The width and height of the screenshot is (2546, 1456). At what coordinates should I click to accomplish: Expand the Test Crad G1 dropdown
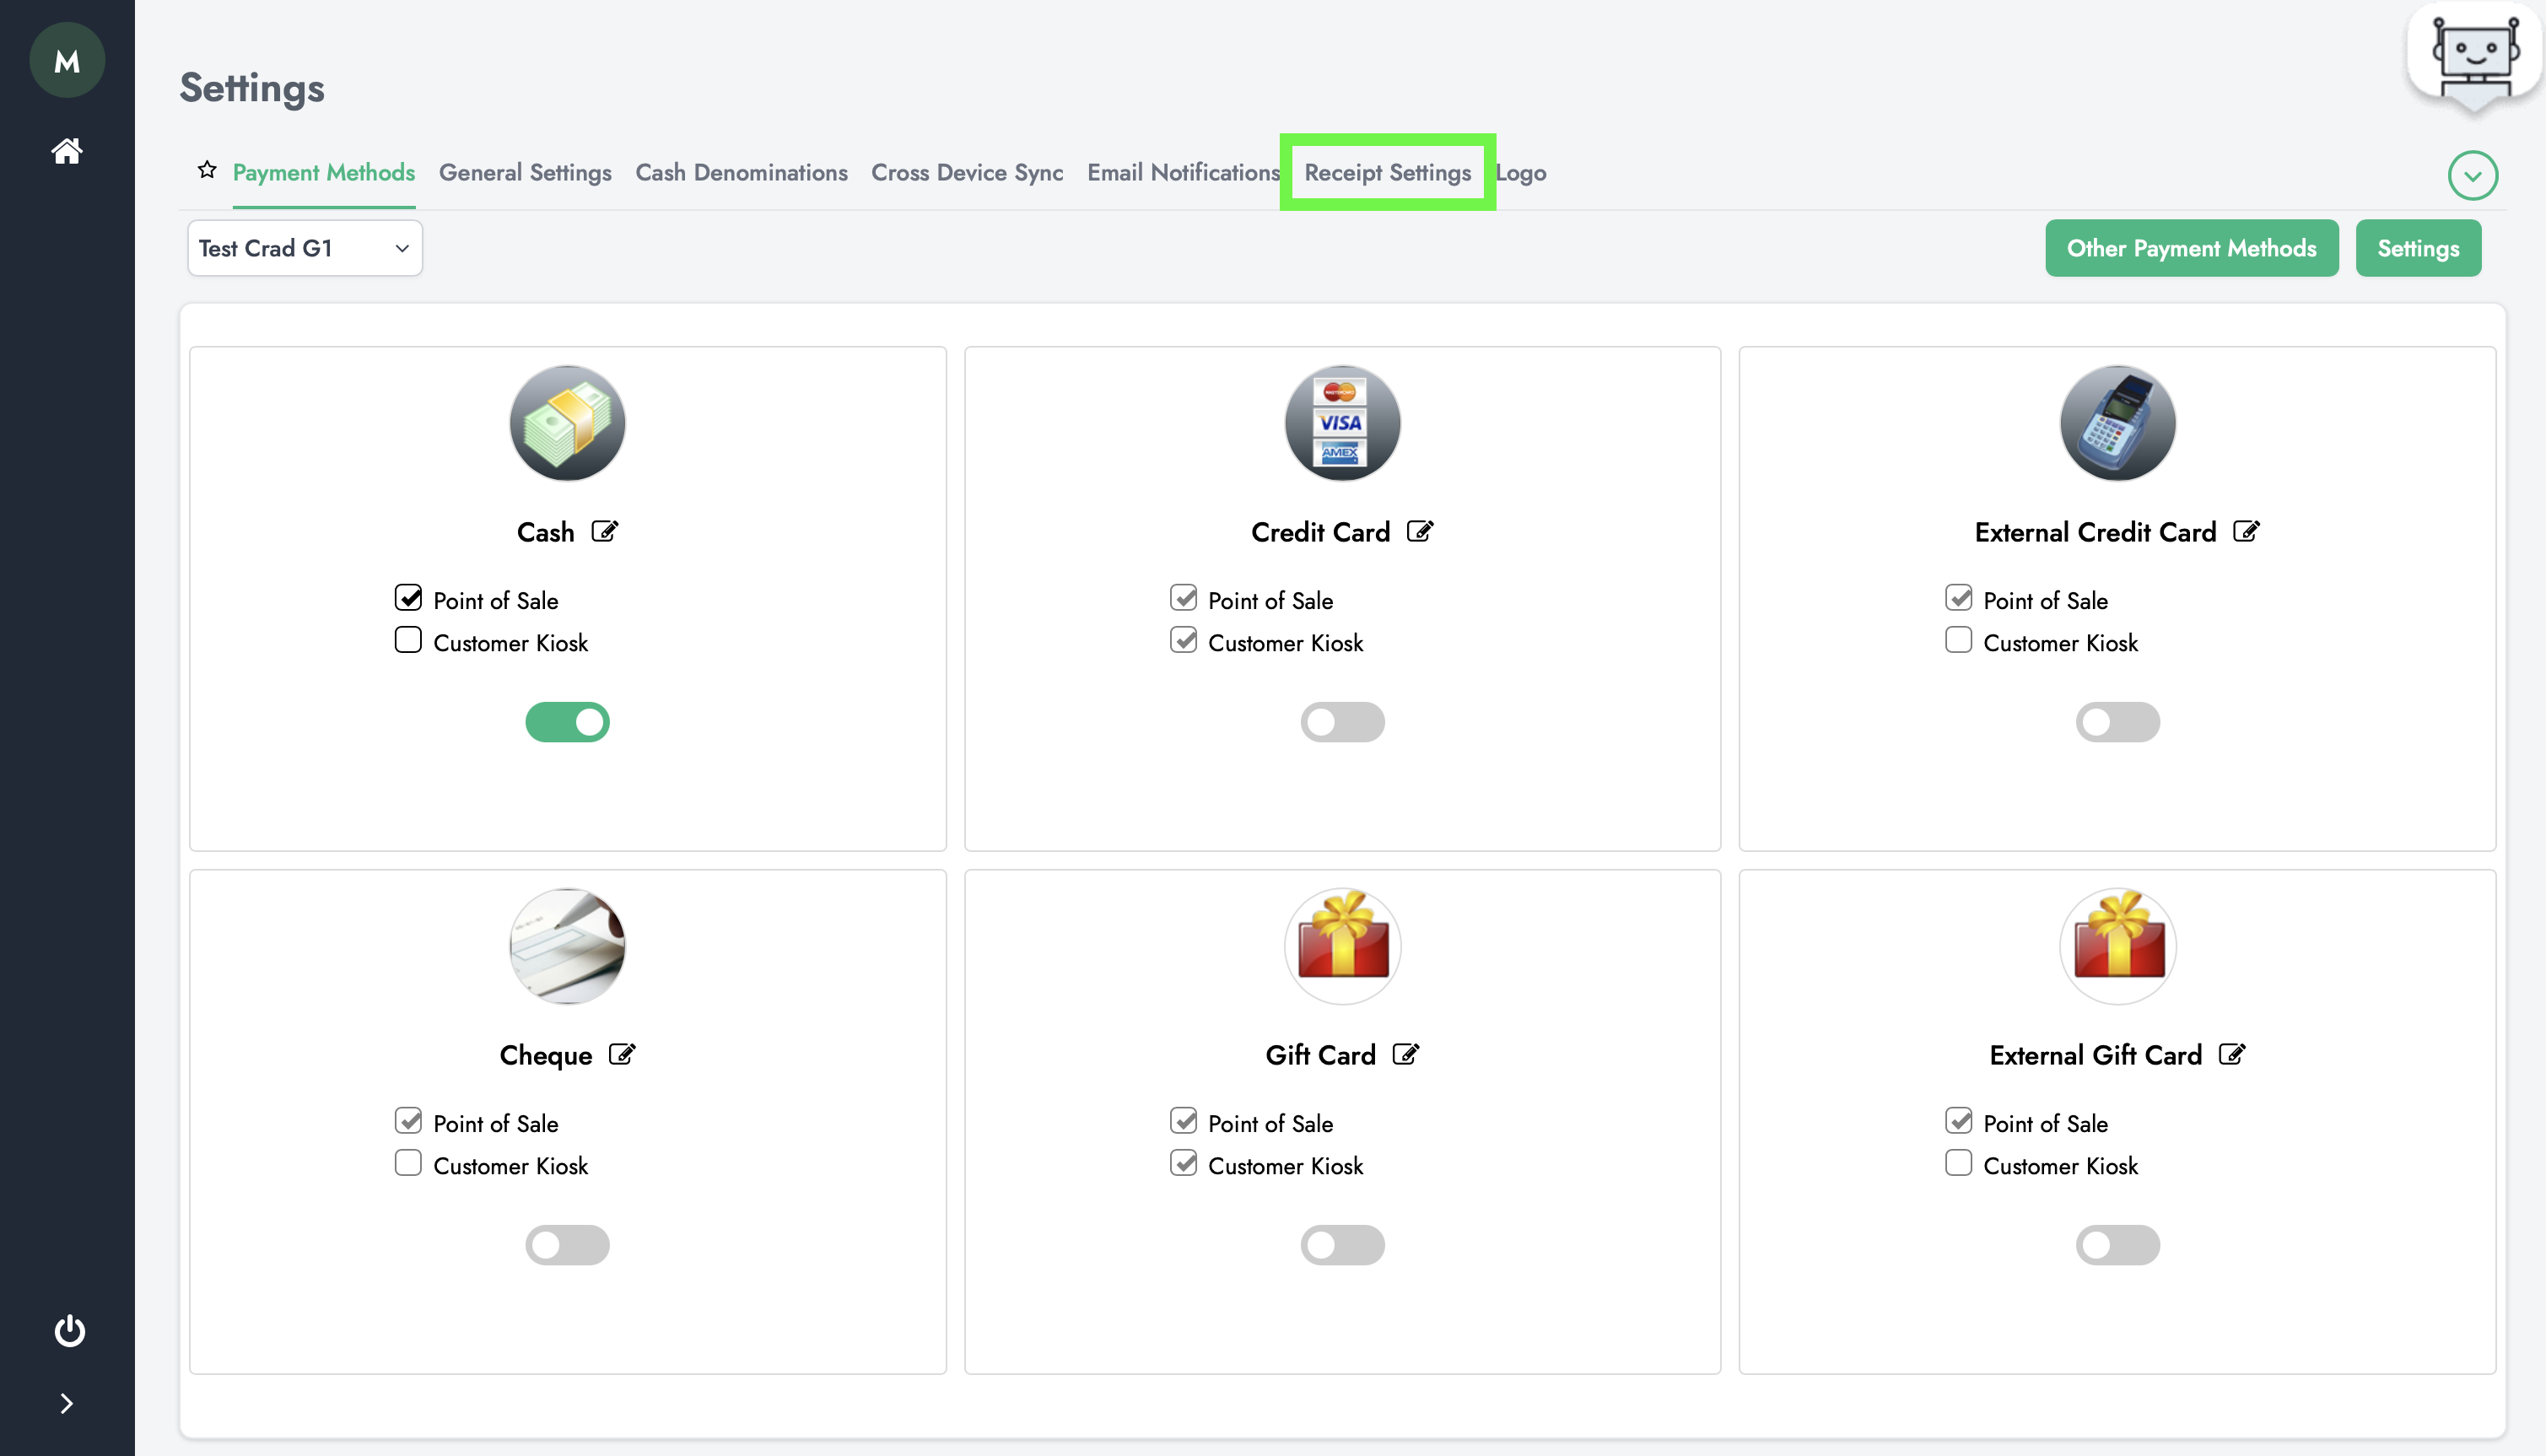tap(301, 246)
